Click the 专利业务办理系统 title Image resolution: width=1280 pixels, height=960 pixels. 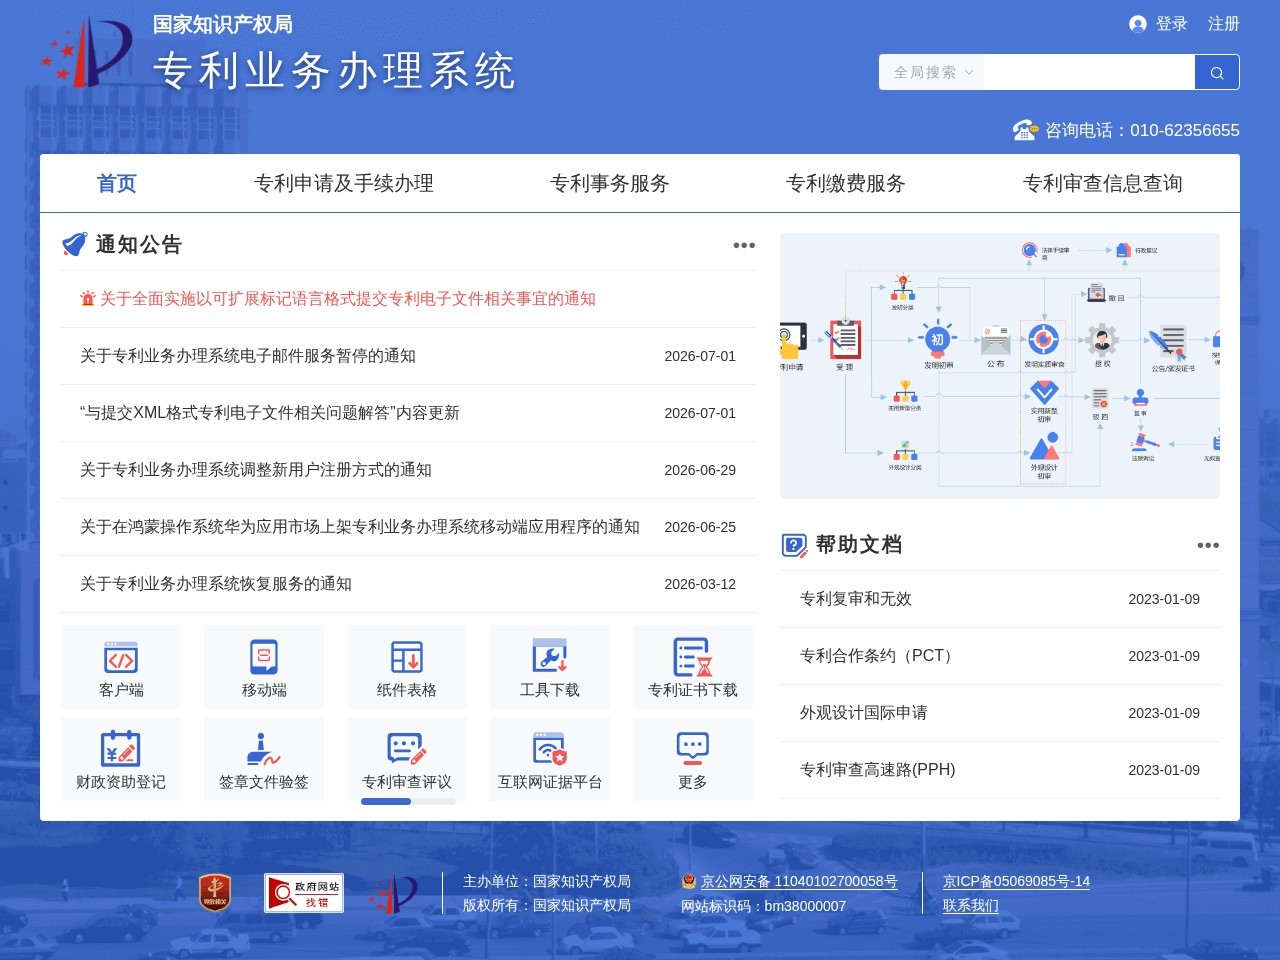click(x=335, y=71)
